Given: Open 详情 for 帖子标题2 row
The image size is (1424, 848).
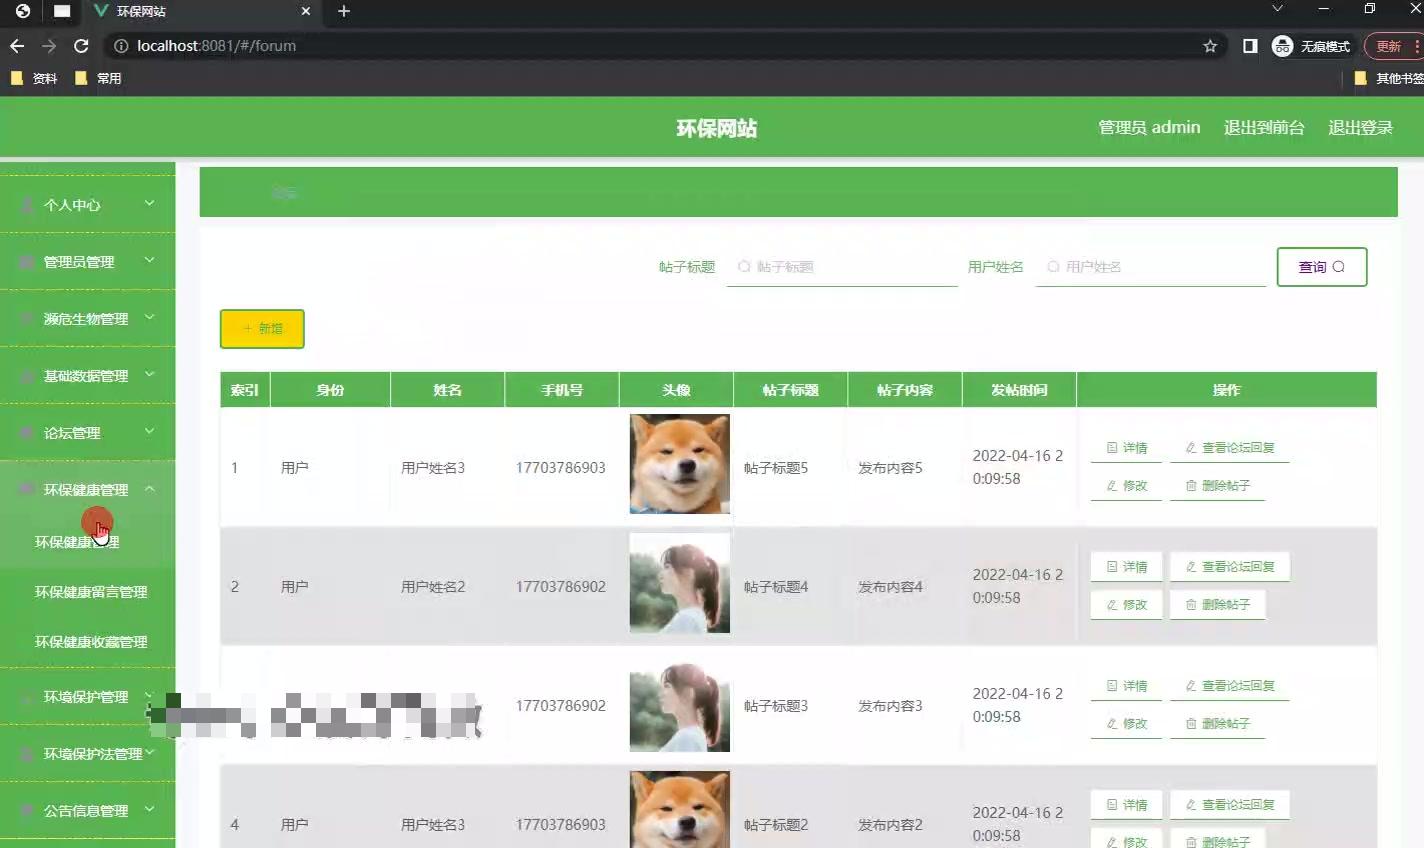Looking at the screenshot, I should pyautogui.click(x=1126, y=805).
